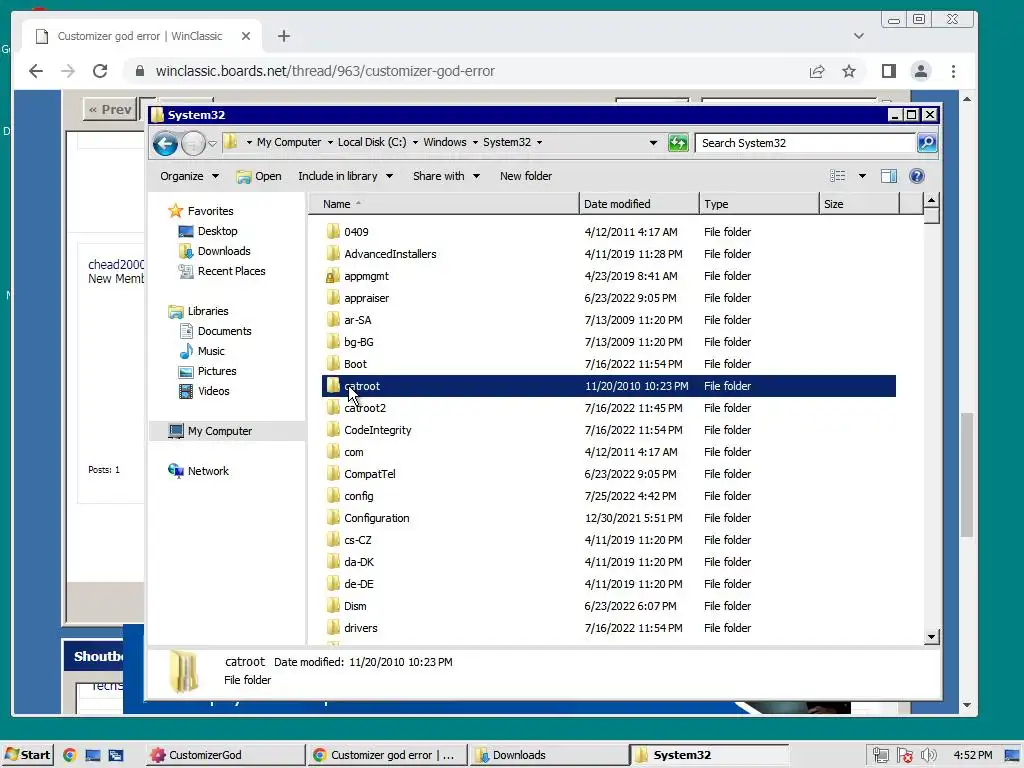Select the locked appmgmt folder icon
The height and width of the screenshot is (768, 1024).
pyautogui.click(x=333, y=276)
